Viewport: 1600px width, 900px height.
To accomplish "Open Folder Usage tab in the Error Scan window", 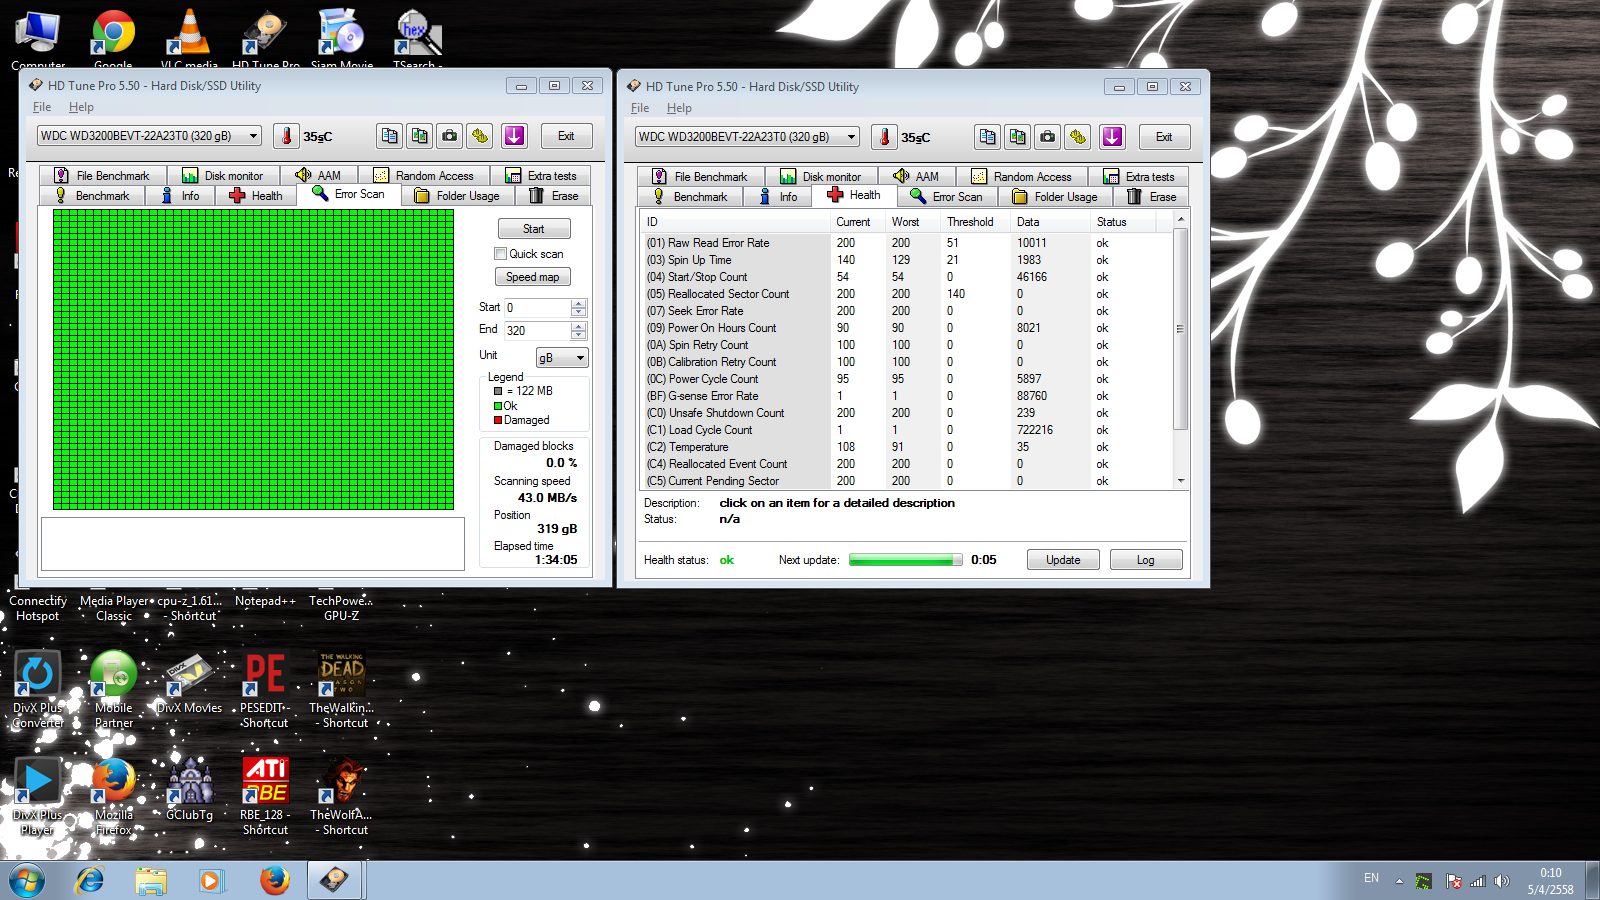I will pyautogui.click(x=457, y=196).
